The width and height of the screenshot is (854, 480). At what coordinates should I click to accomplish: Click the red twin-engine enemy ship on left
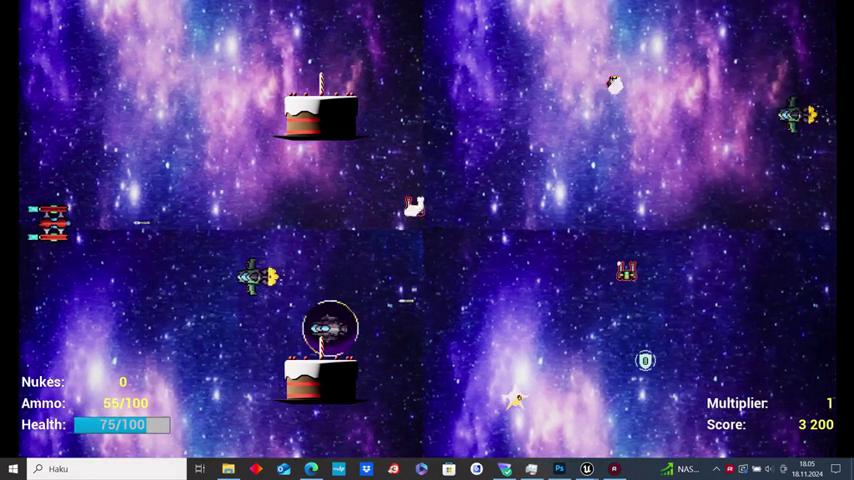[49, 223]
